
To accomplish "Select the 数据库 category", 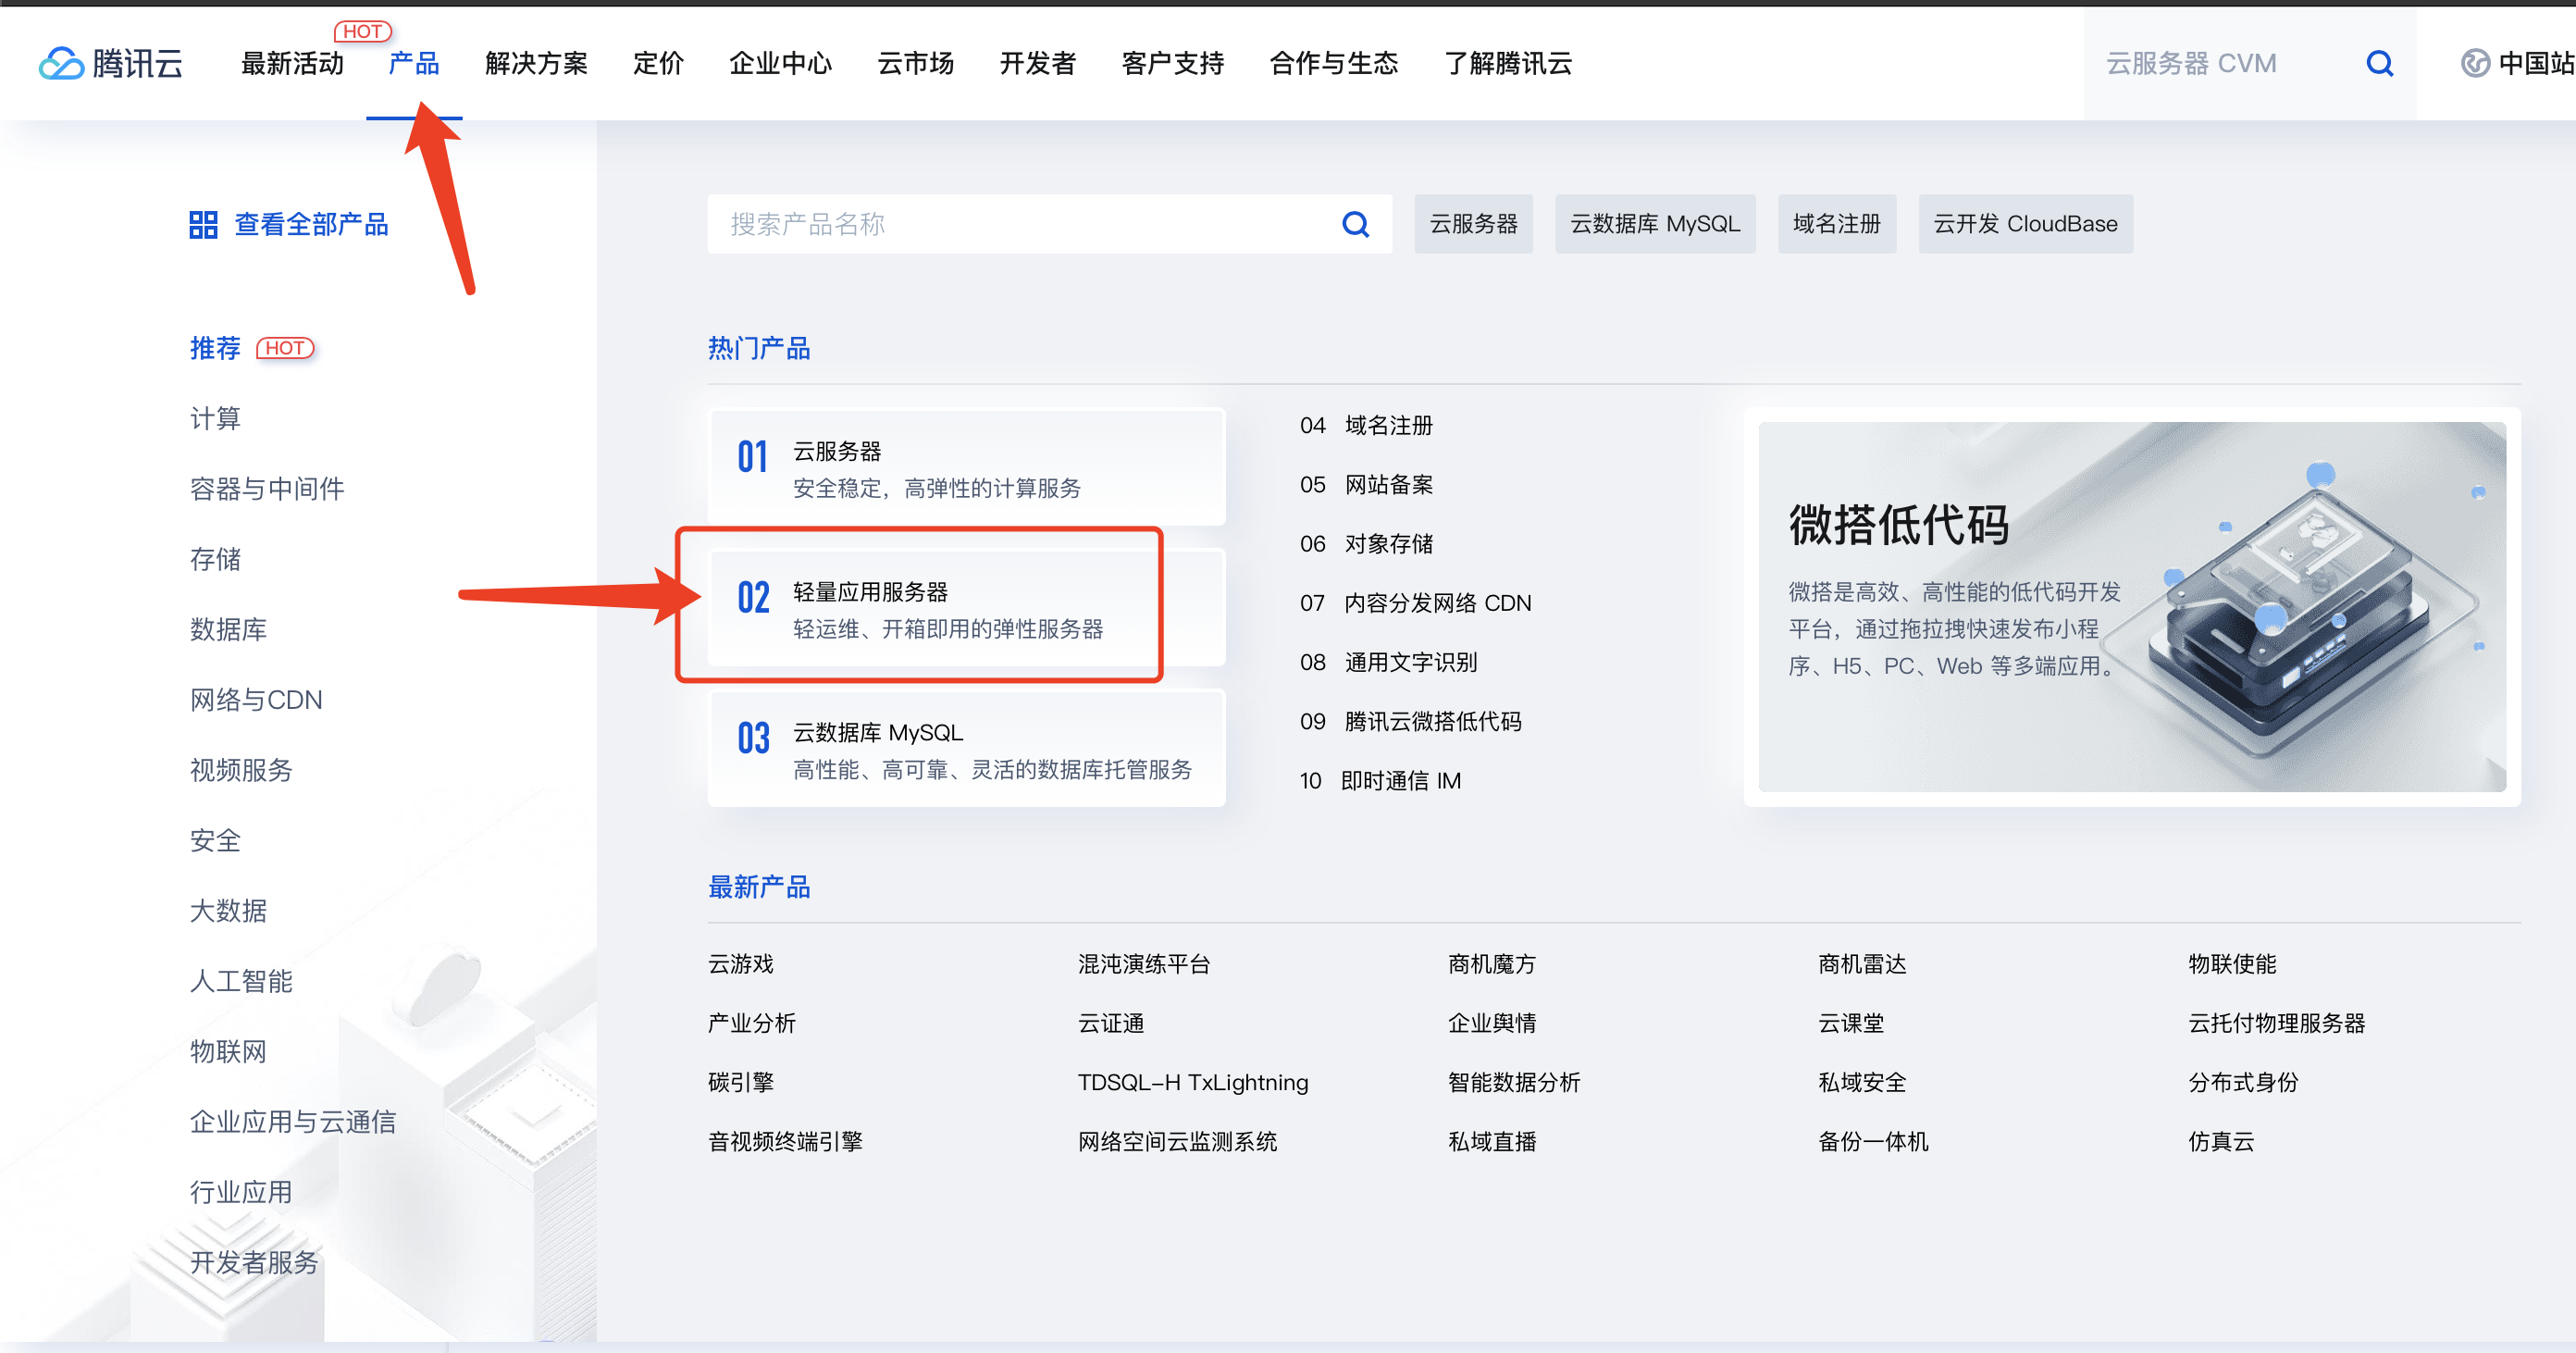I will point(228,629).
